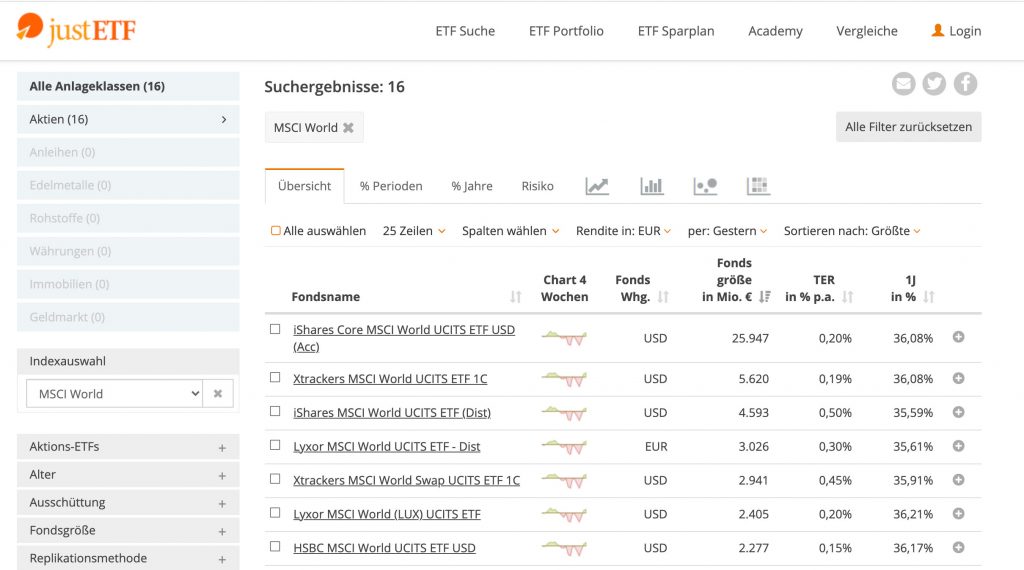This screenshot has height=570, width=1024.
Task: Click the Login user icon
Action: [x=938, y=30]
